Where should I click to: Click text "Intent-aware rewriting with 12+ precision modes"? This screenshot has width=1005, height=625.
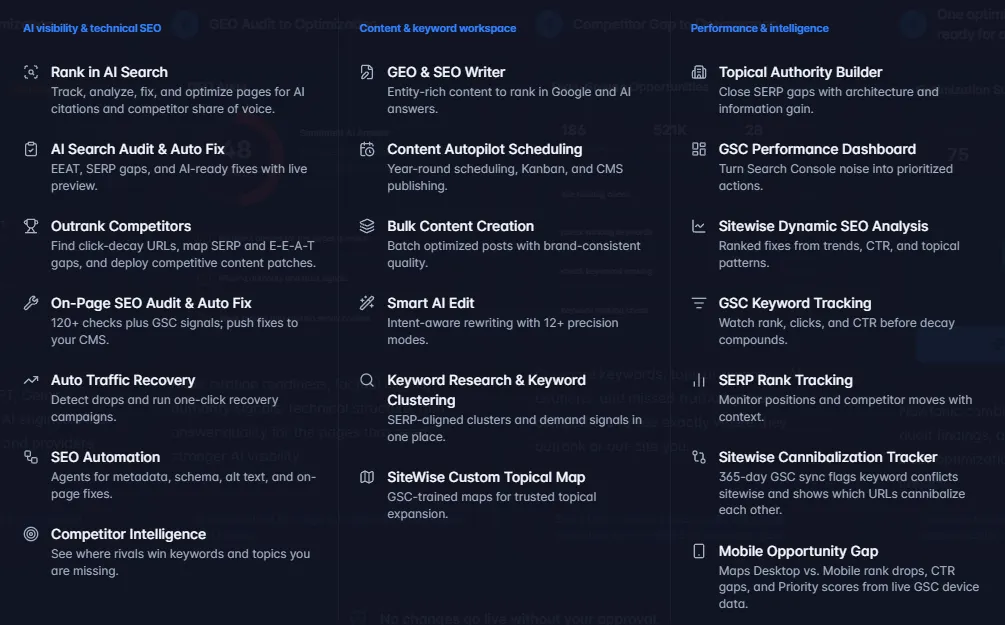(503, 331)
